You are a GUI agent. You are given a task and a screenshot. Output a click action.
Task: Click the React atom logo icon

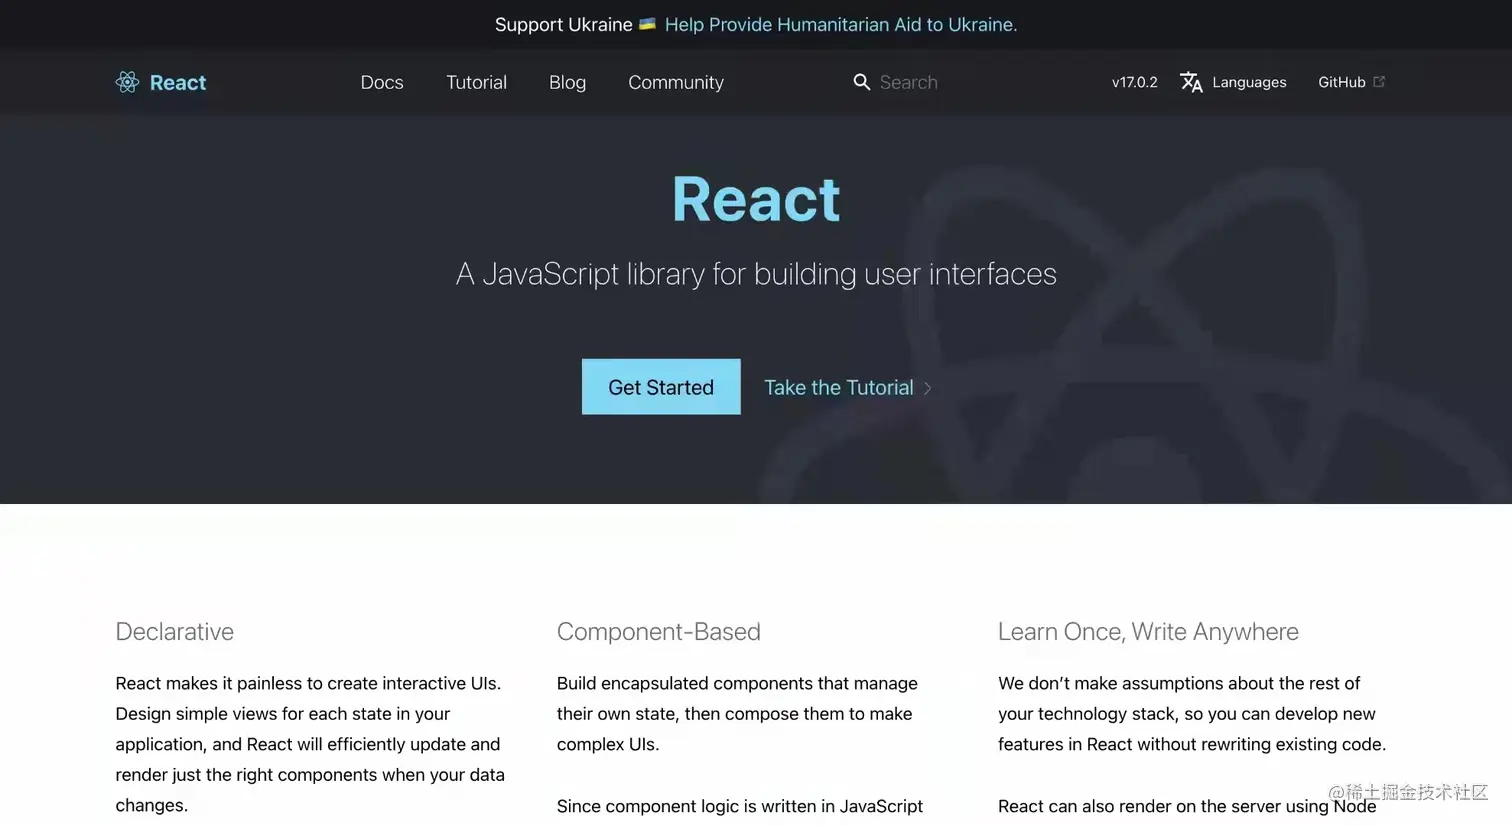[x=127, y=82]
